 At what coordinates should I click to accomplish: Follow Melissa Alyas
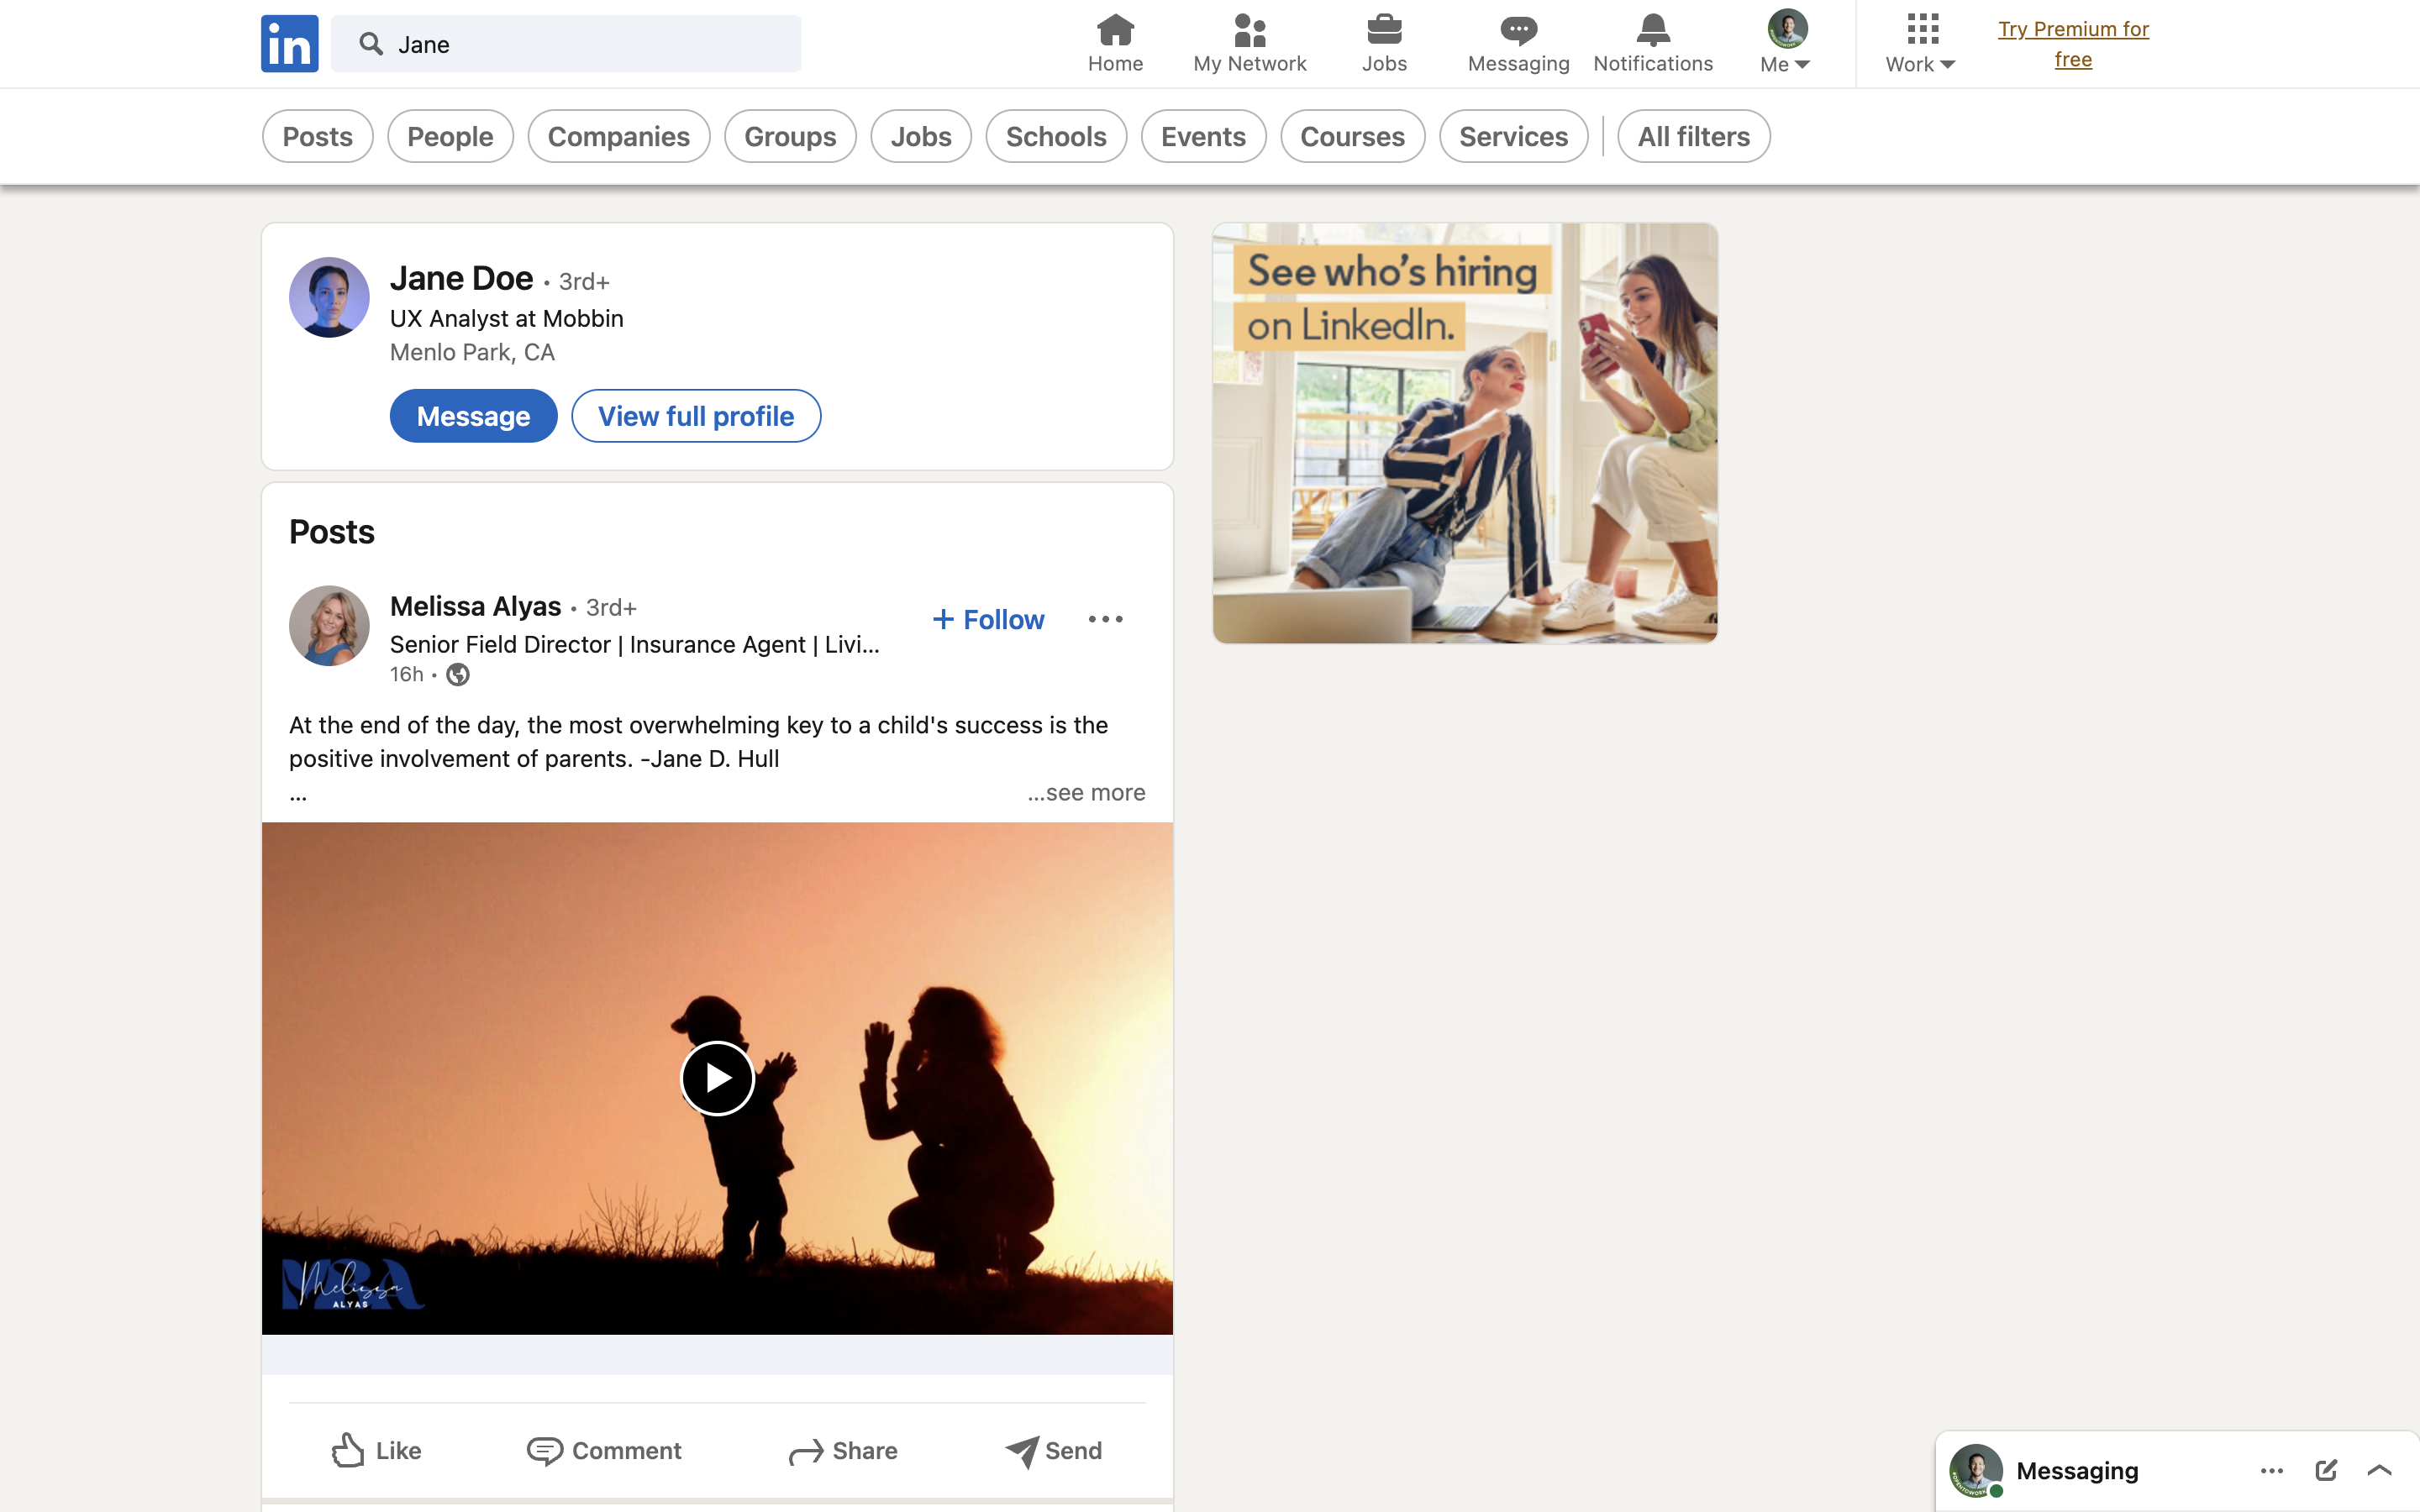click(988, 619)
